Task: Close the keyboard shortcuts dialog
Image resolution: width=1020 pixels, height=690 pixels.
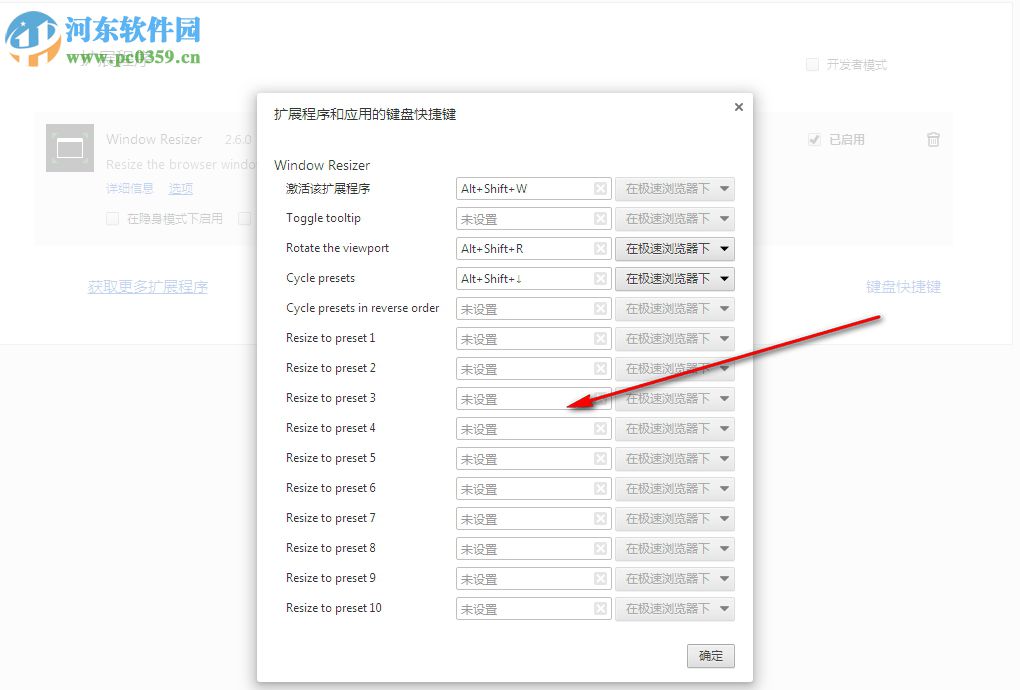Action: [x=738, y=107]
